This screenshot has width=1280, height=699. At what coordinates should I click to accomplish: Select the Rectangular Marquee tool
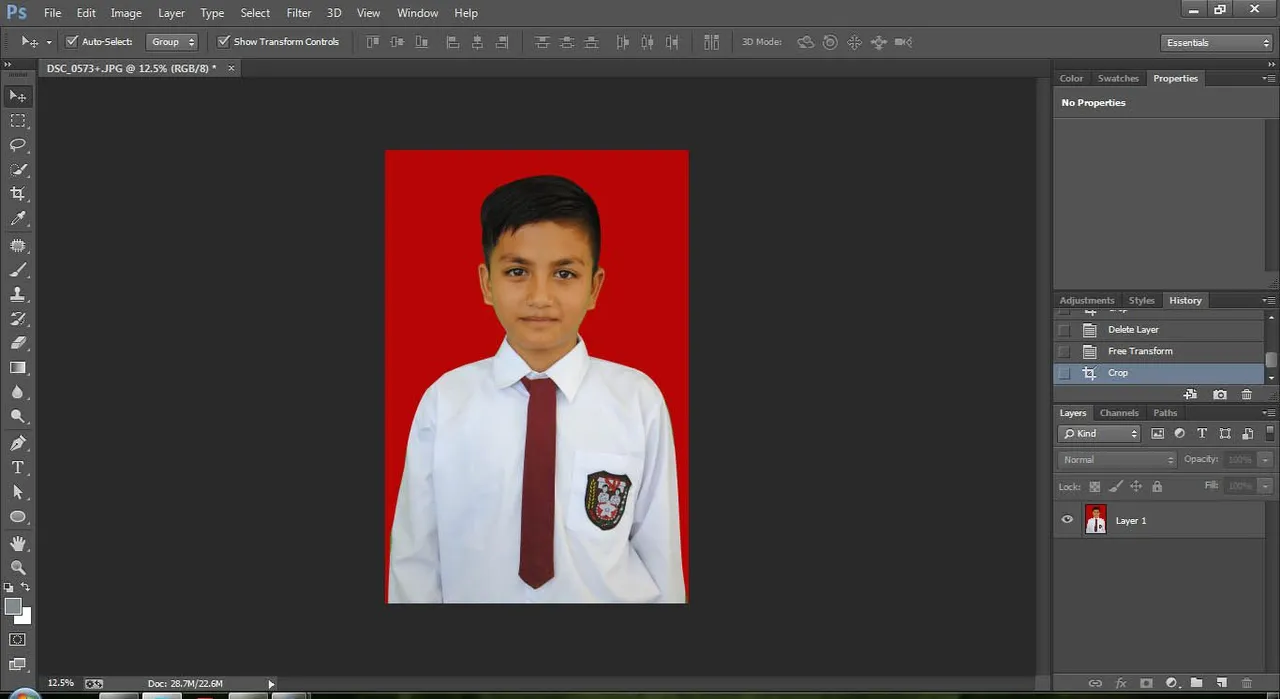click(x=18, y=120)
